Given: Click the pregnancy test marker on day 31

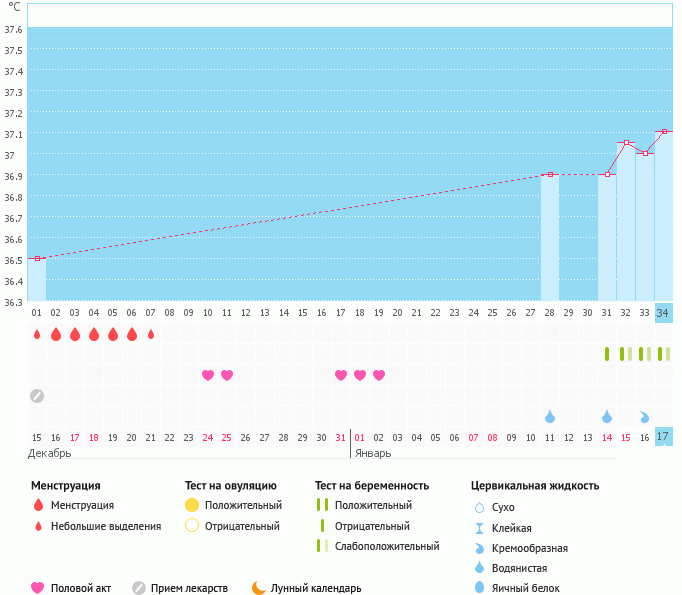Looking at the screenshot, I should (607, 354).
